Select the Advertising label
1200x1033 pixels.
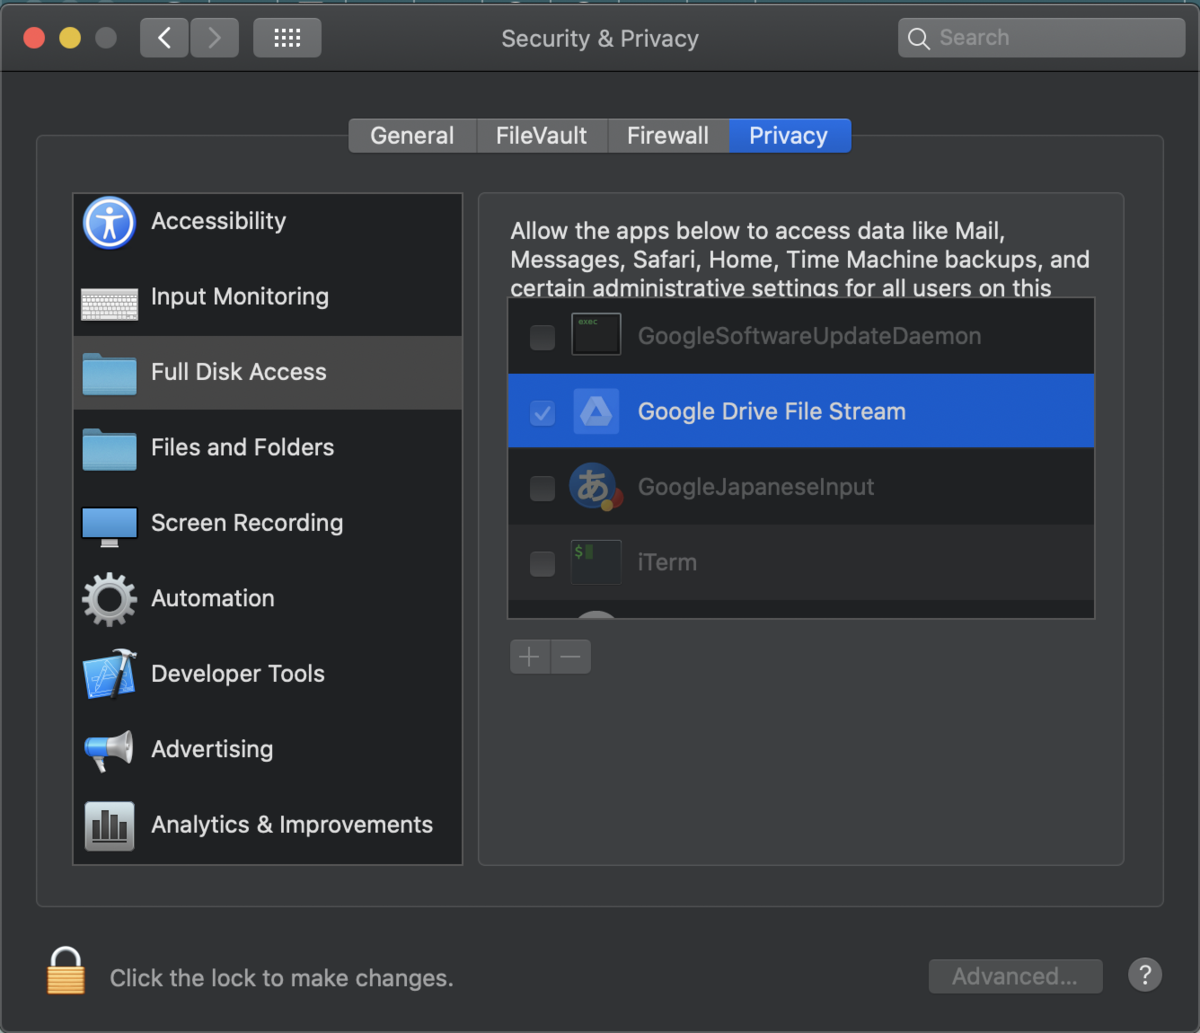[212, 749]
